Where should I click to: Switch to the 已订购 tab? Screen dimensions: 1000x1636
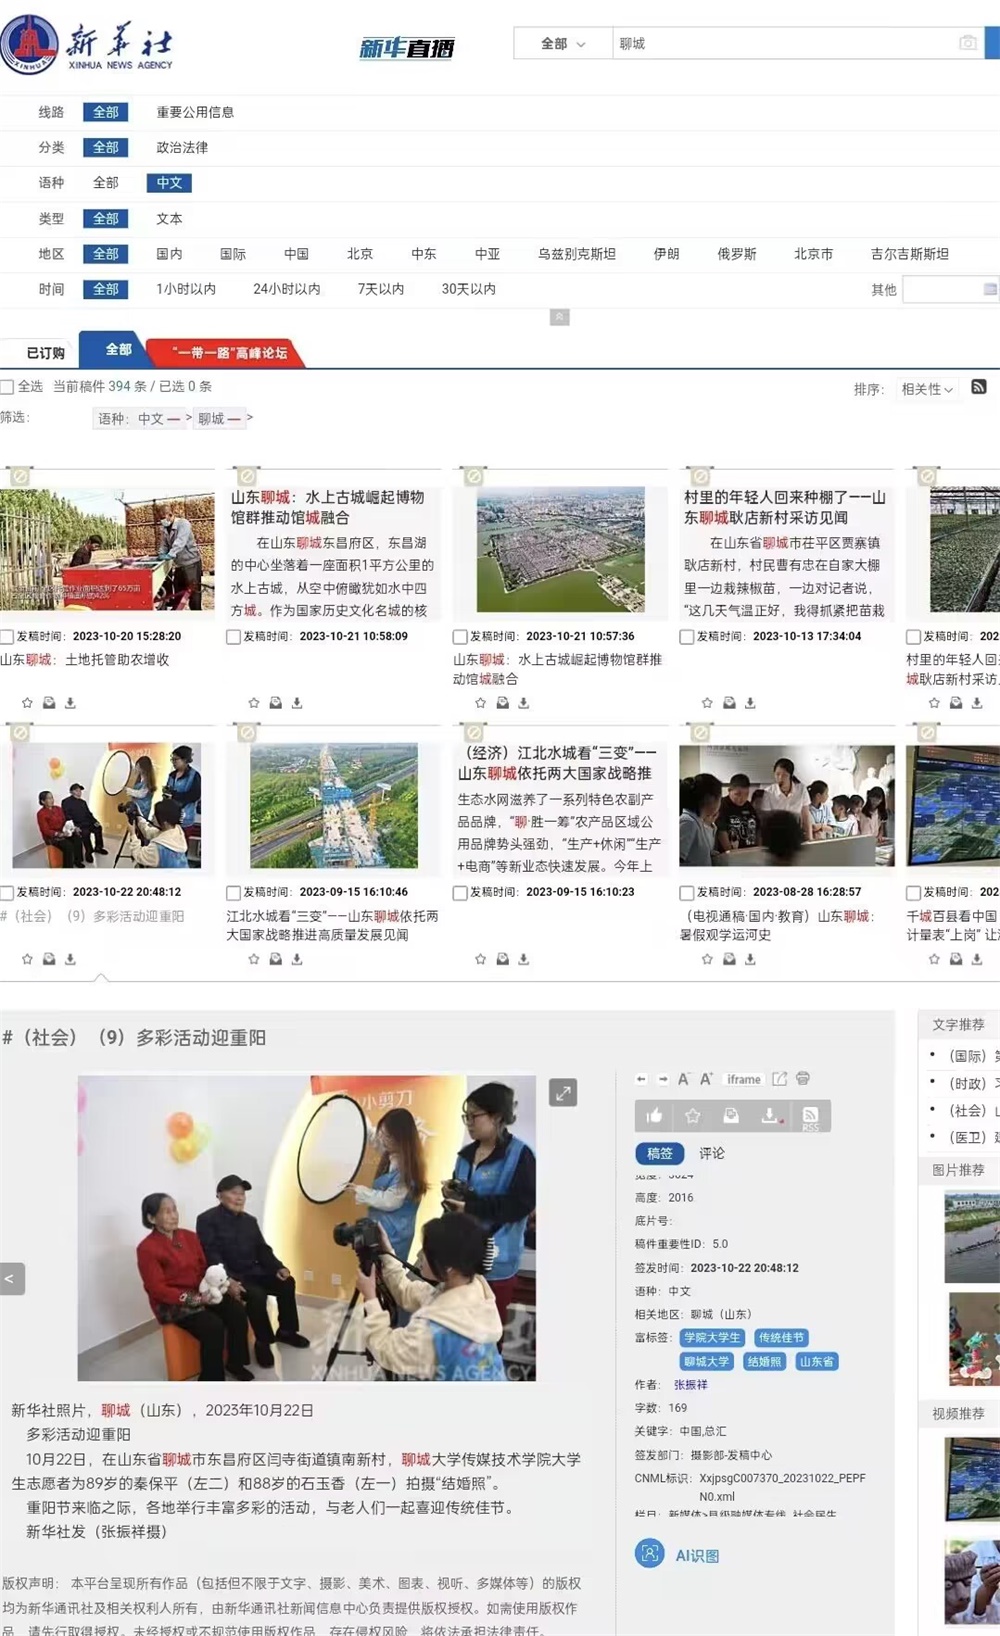point(46,353)
